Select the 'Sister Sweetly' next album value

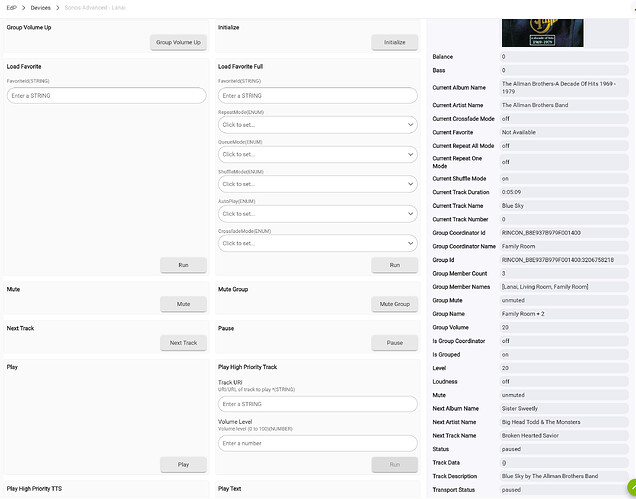[564, 409]
